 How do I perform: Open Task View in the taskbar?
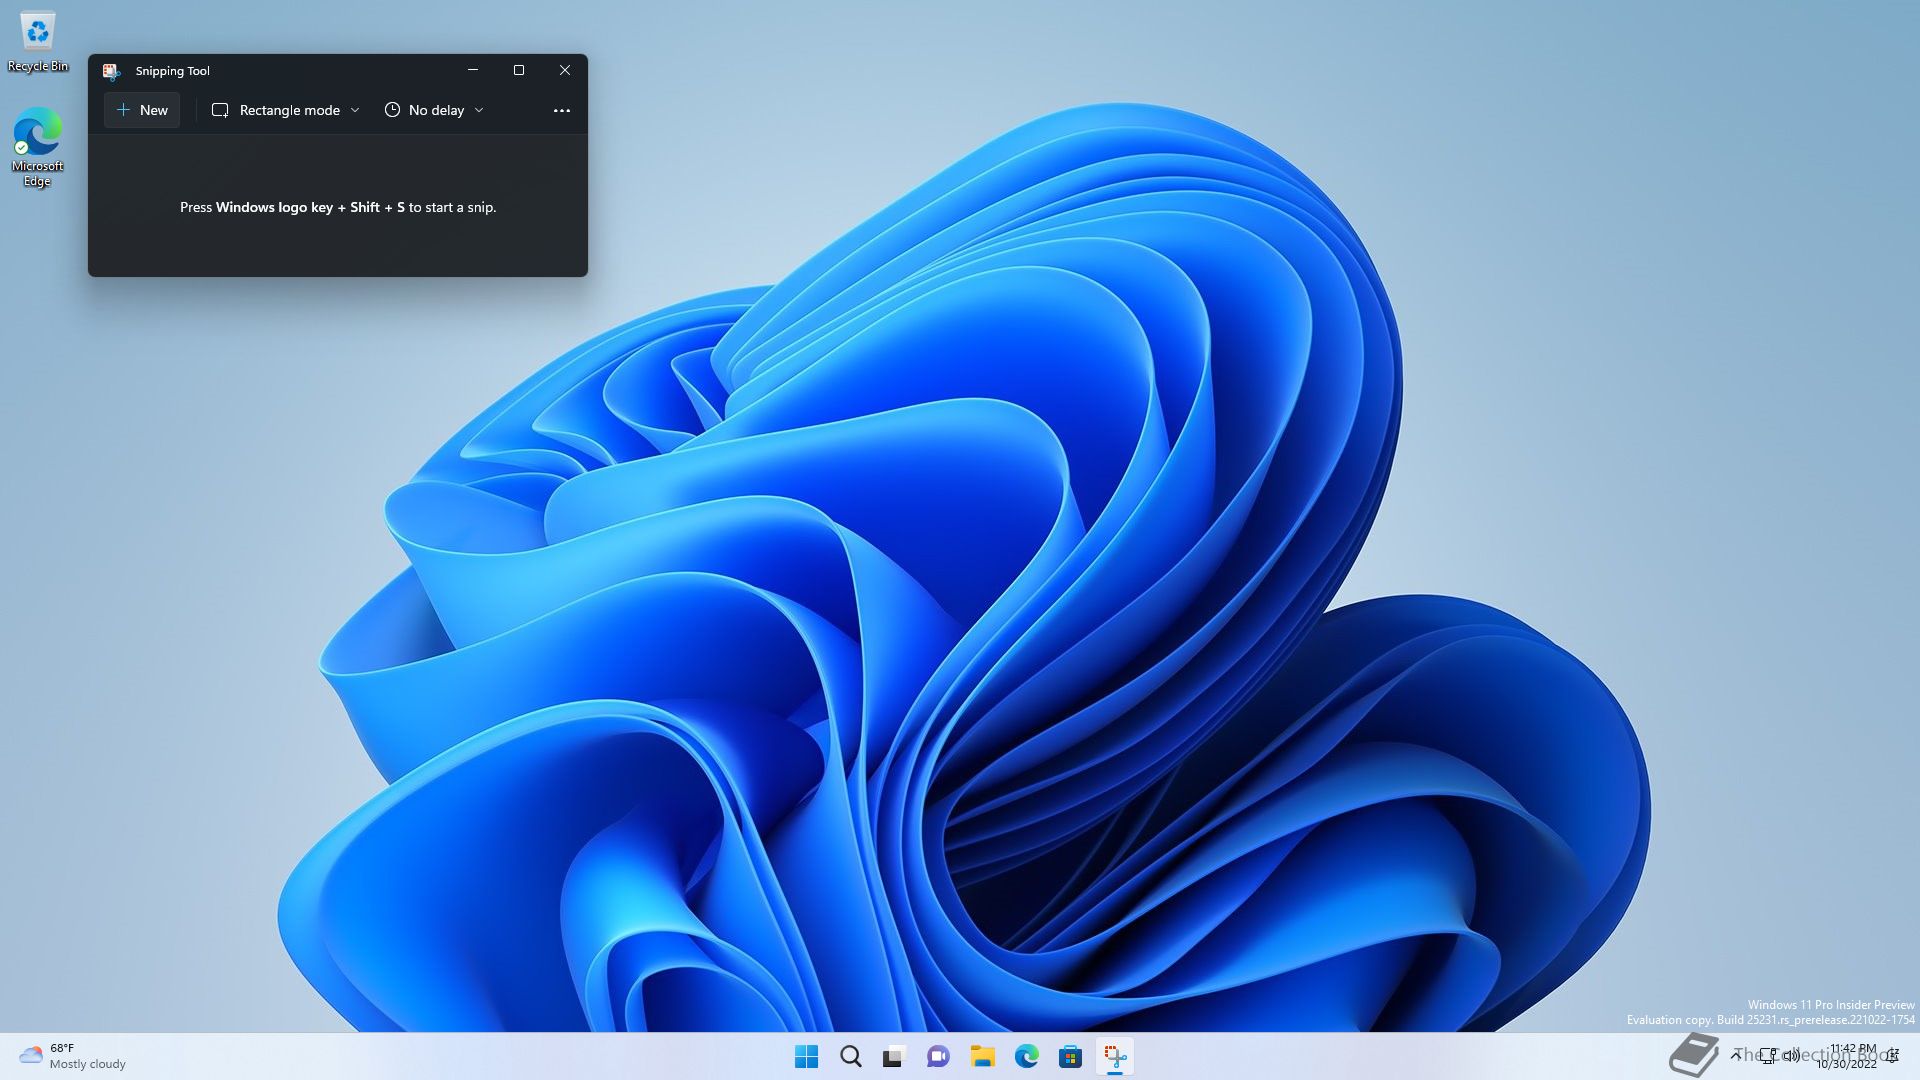(x=894, y=1057)
